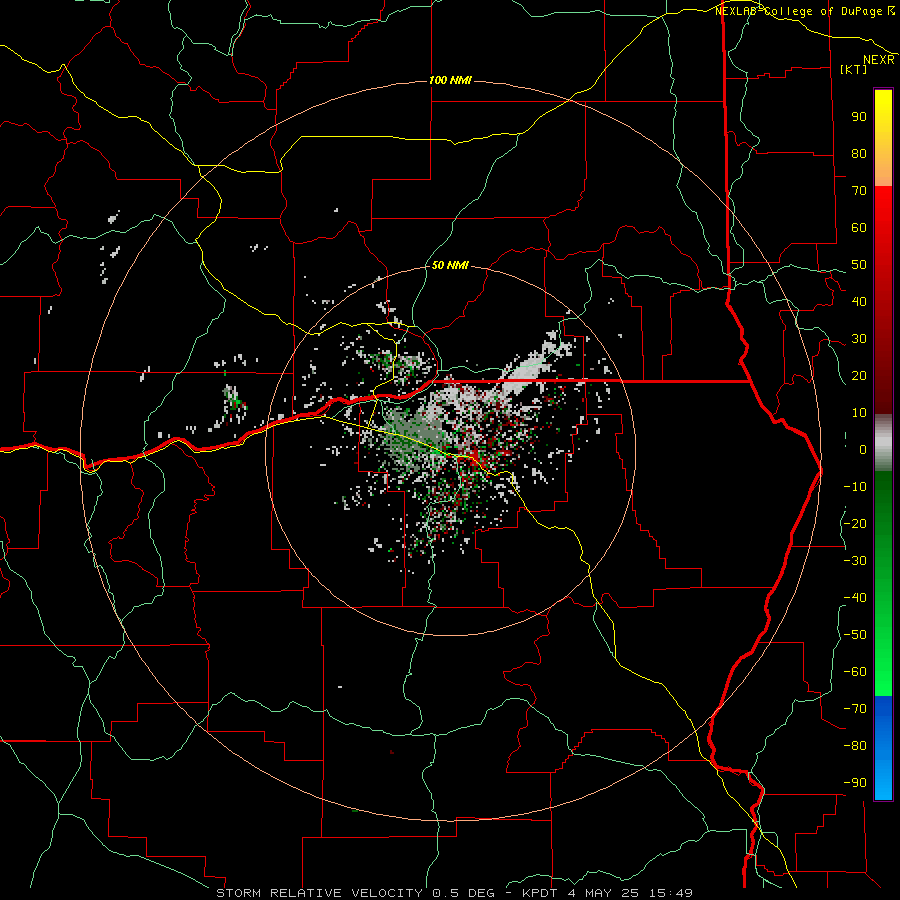Screen dimensions: 900x900
Task: Click the 20 value on velocity scale
Action: coord(859,375)
